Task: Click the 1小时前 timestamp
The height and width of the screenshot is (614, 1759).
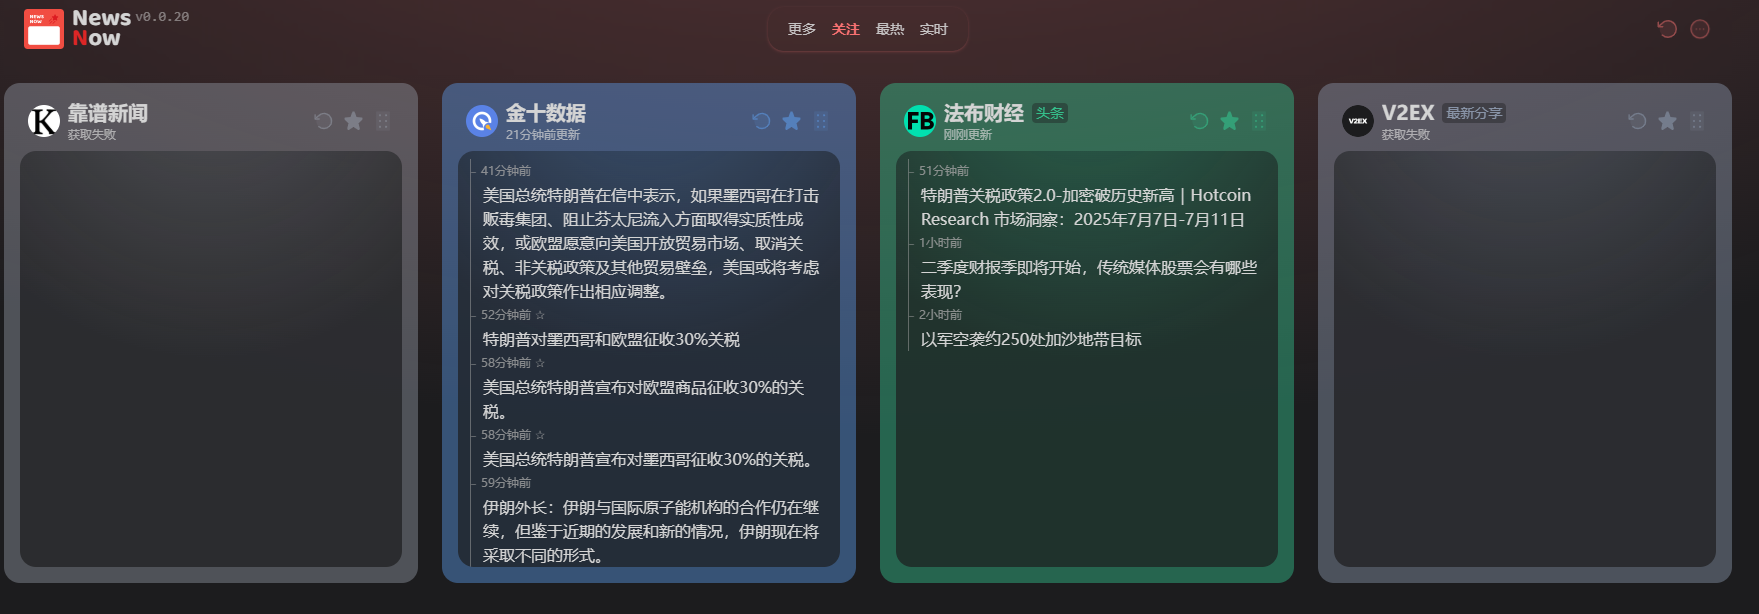Action: pyautogui.click(x=941, y=243)
